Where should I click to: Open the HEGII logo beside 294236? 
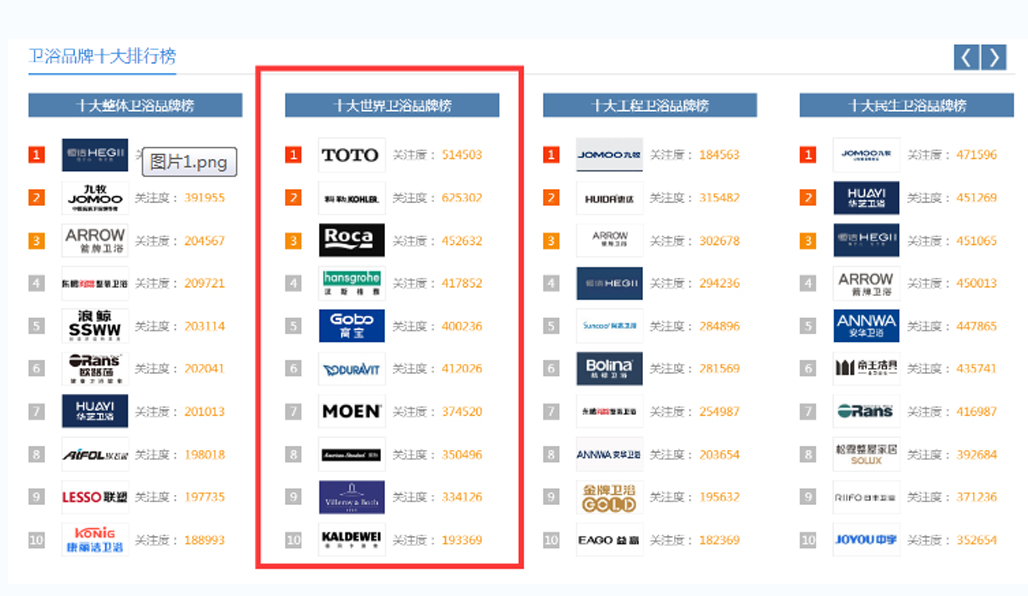click(609, 283)
